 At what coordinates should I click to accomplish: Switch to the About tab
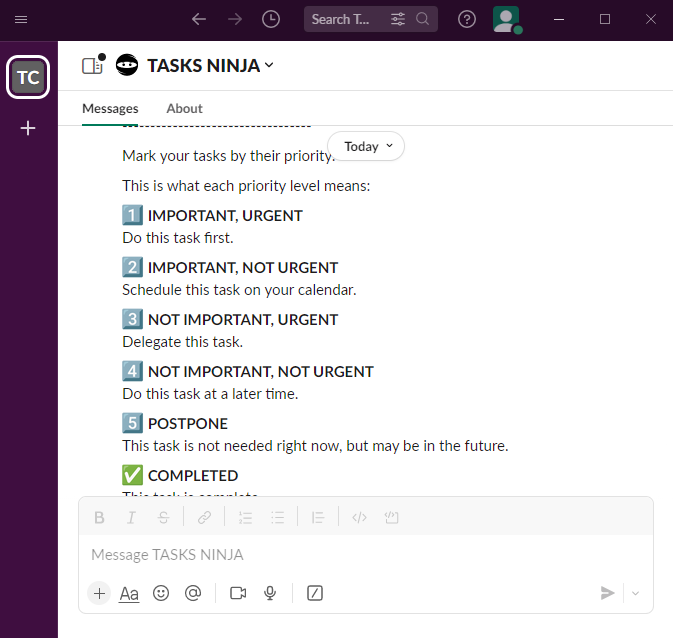184,108
